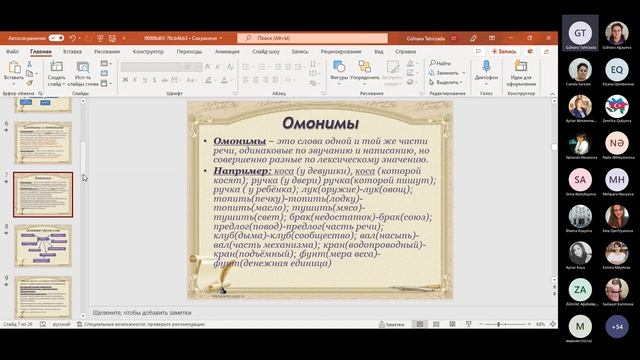This screenshot has height=360, width=640.
Task: Click Найти in Editing group
Action: tap(440, 63)
